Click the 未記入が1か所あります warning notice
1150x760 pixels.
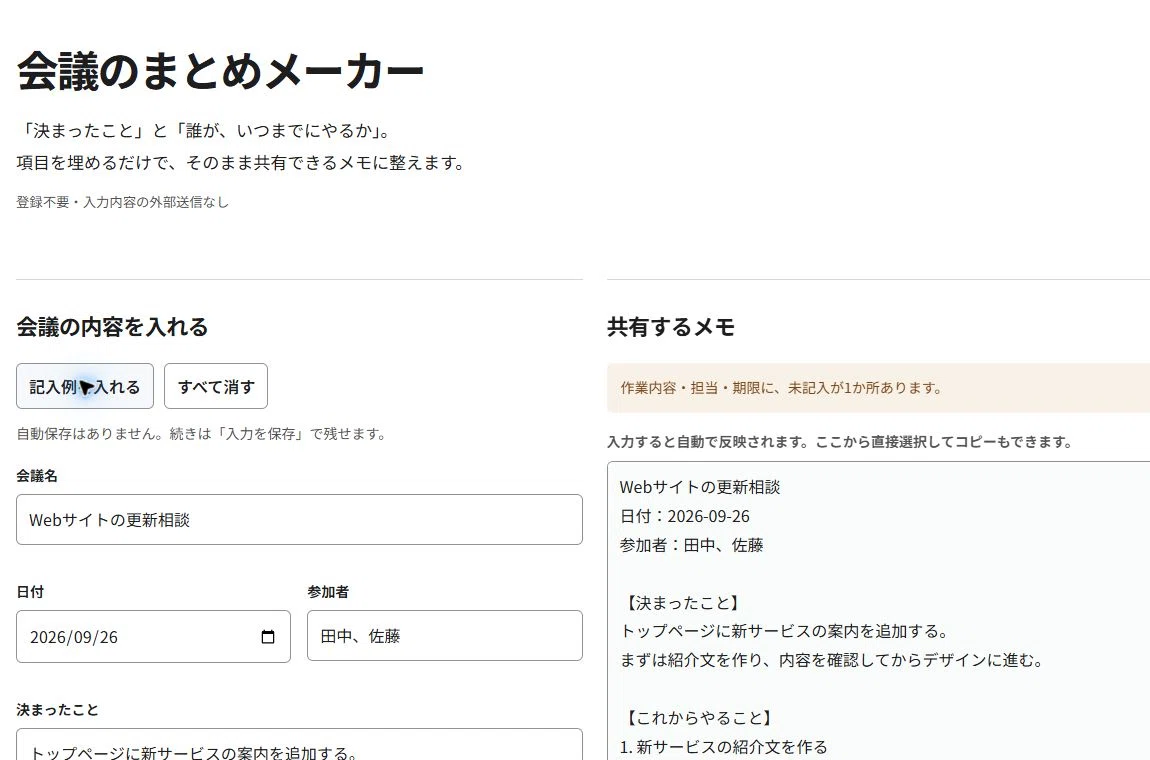coord(879,387)
